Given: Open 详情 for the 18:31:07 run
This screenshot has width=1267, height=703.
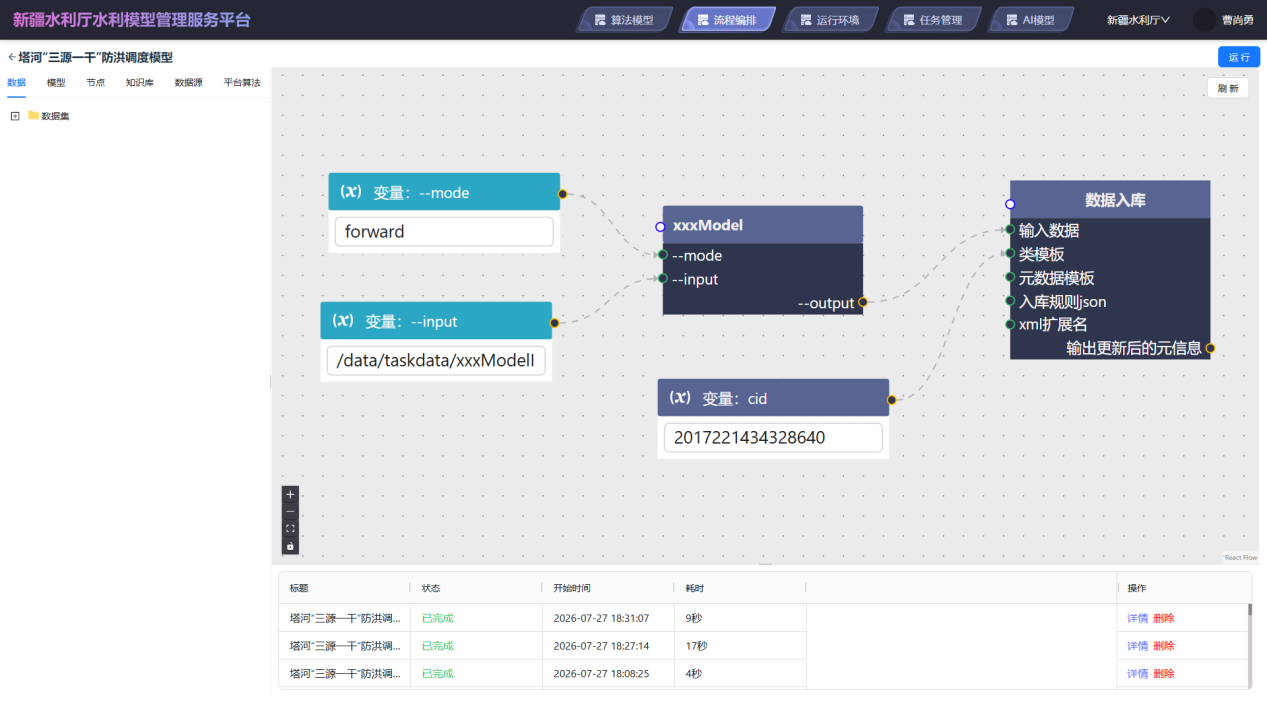Looking at the screenshot, I should point(1138,618).
